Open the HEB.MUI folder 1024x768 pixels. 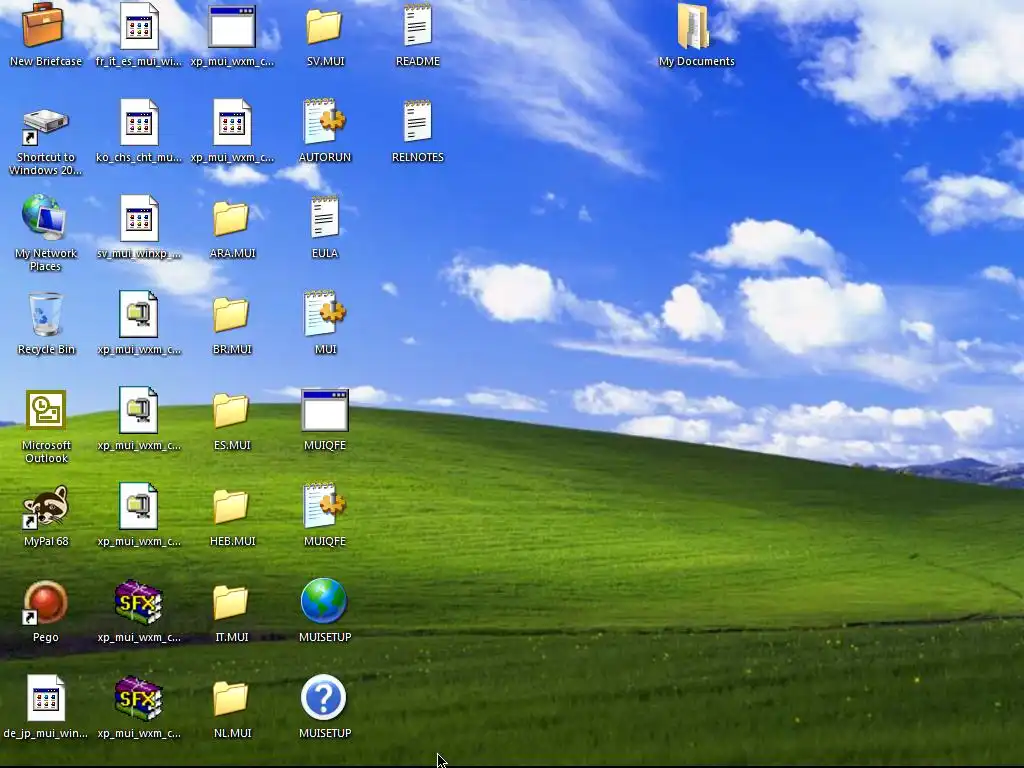[x=231, y=506]
